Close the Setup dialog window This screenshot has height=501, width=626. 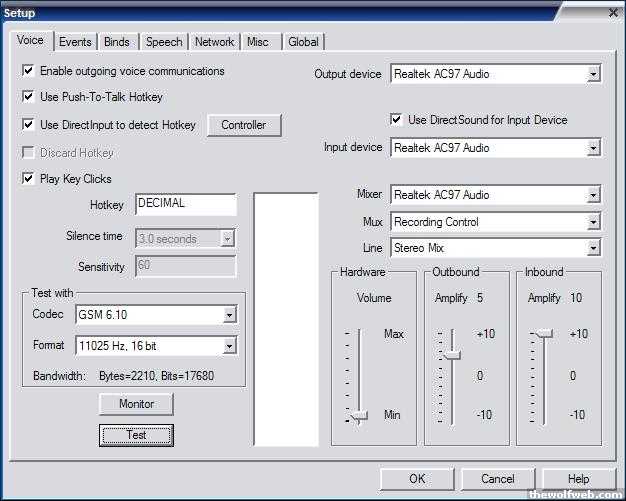click(x=612, y=12)
